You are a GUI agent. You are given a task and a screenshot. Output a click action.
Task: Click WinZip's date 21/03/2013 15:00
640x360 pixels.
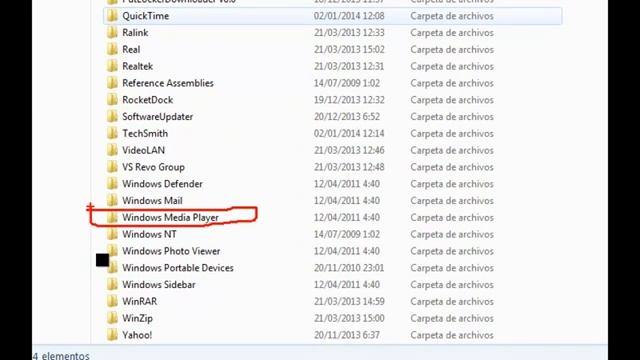click(349, 318)
